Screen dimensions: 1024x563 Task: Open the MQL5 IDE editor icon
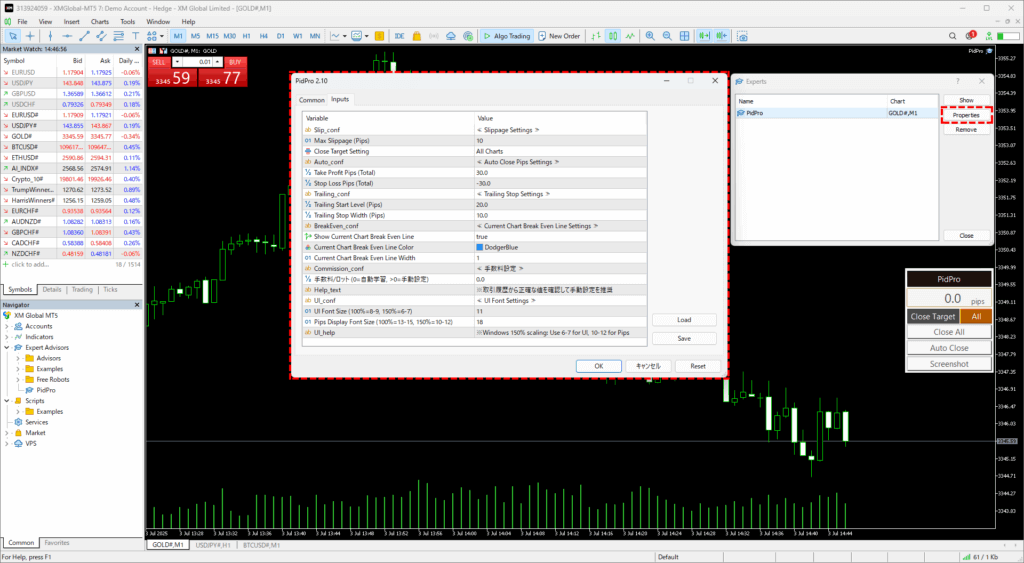point(399,36)
